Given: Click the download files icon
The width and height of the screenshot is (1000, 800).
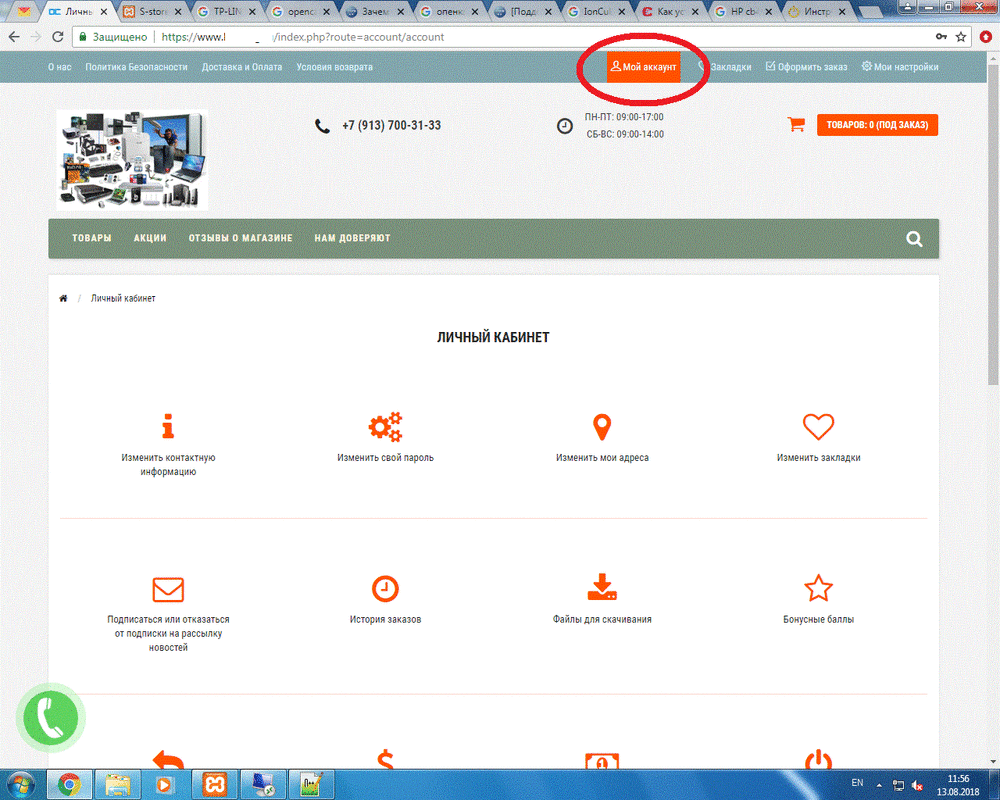Looking at the screenshot, I should pyautogui.click(x=601, y=588).
